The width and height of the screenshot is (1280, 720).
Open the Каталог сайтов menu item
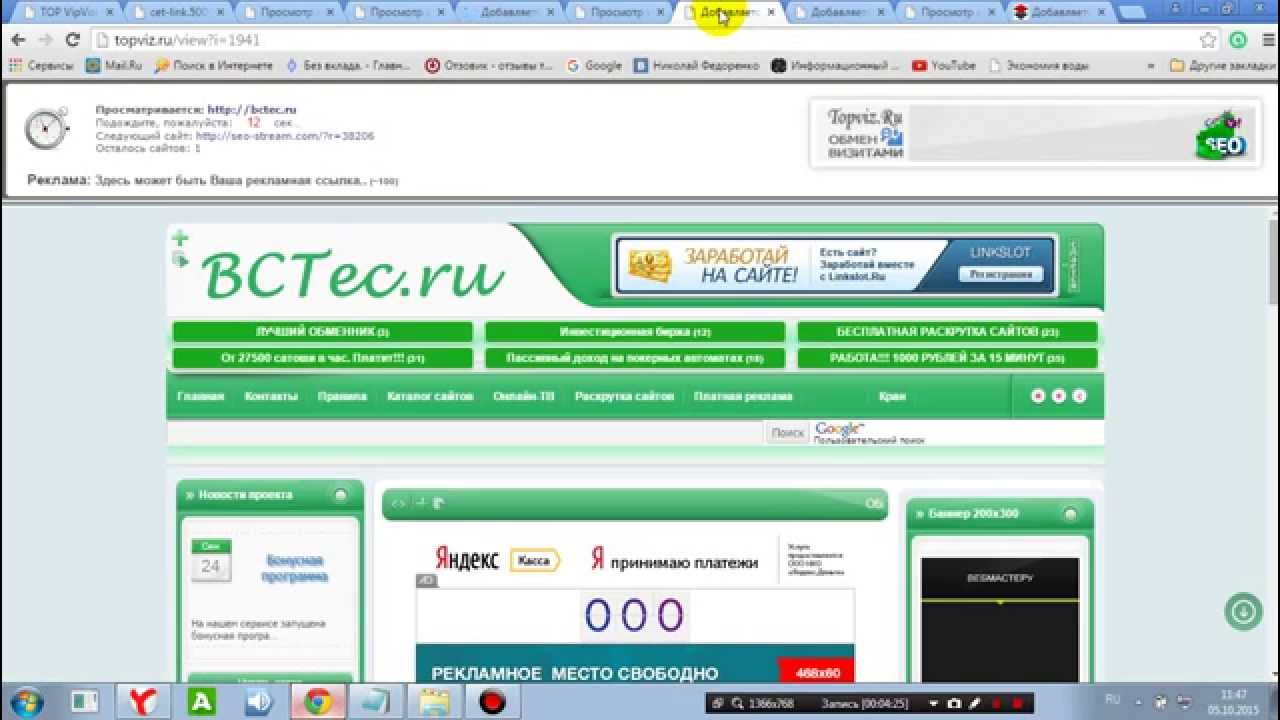(x=430, y=396)
